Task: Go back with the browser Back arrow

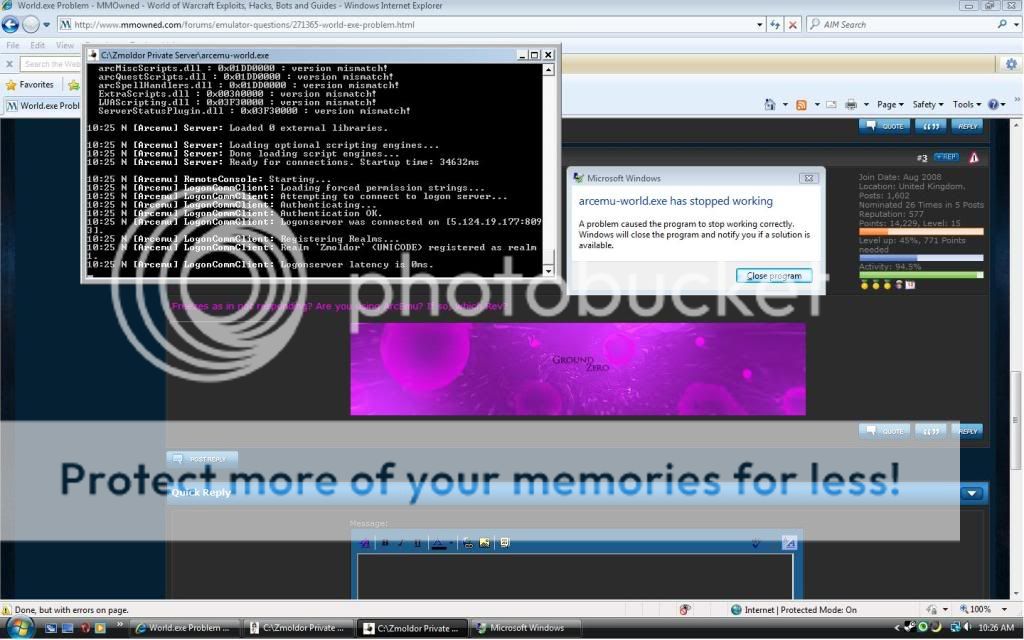Action: [10, 25]
